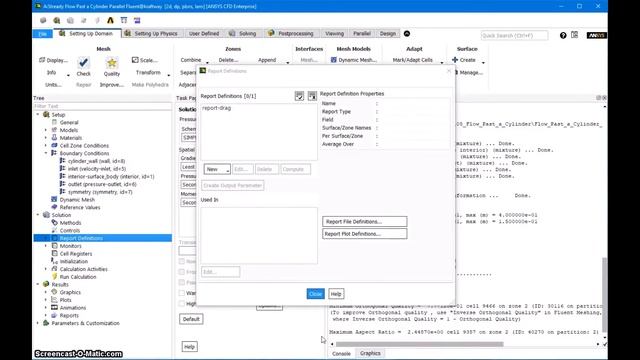Click the Check mesh checkmark icon
This screenshot has width=640, height=360.
[x=83, y=62]
